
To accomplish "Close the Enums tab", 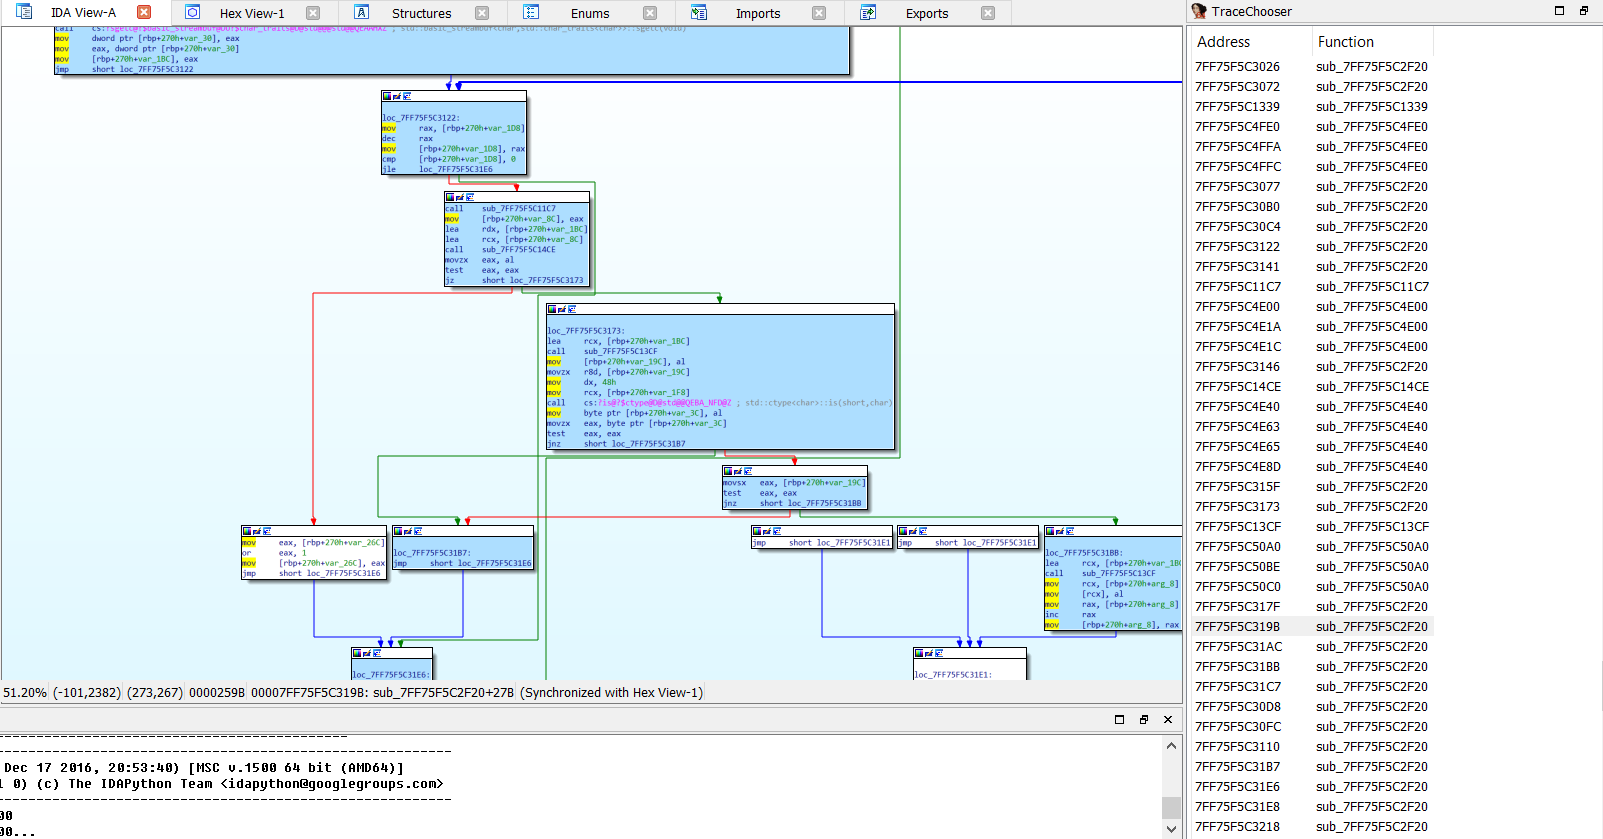I will coord(650,13).
